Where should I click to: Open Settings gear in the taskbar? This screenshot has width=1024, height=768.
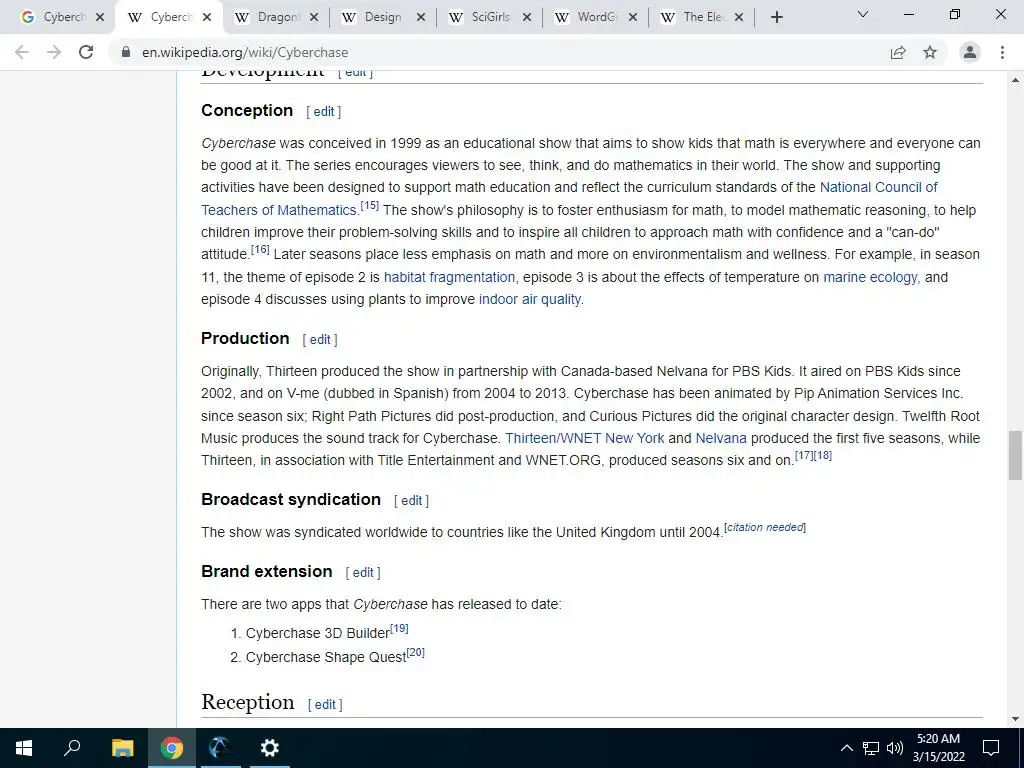coord(269,748)
